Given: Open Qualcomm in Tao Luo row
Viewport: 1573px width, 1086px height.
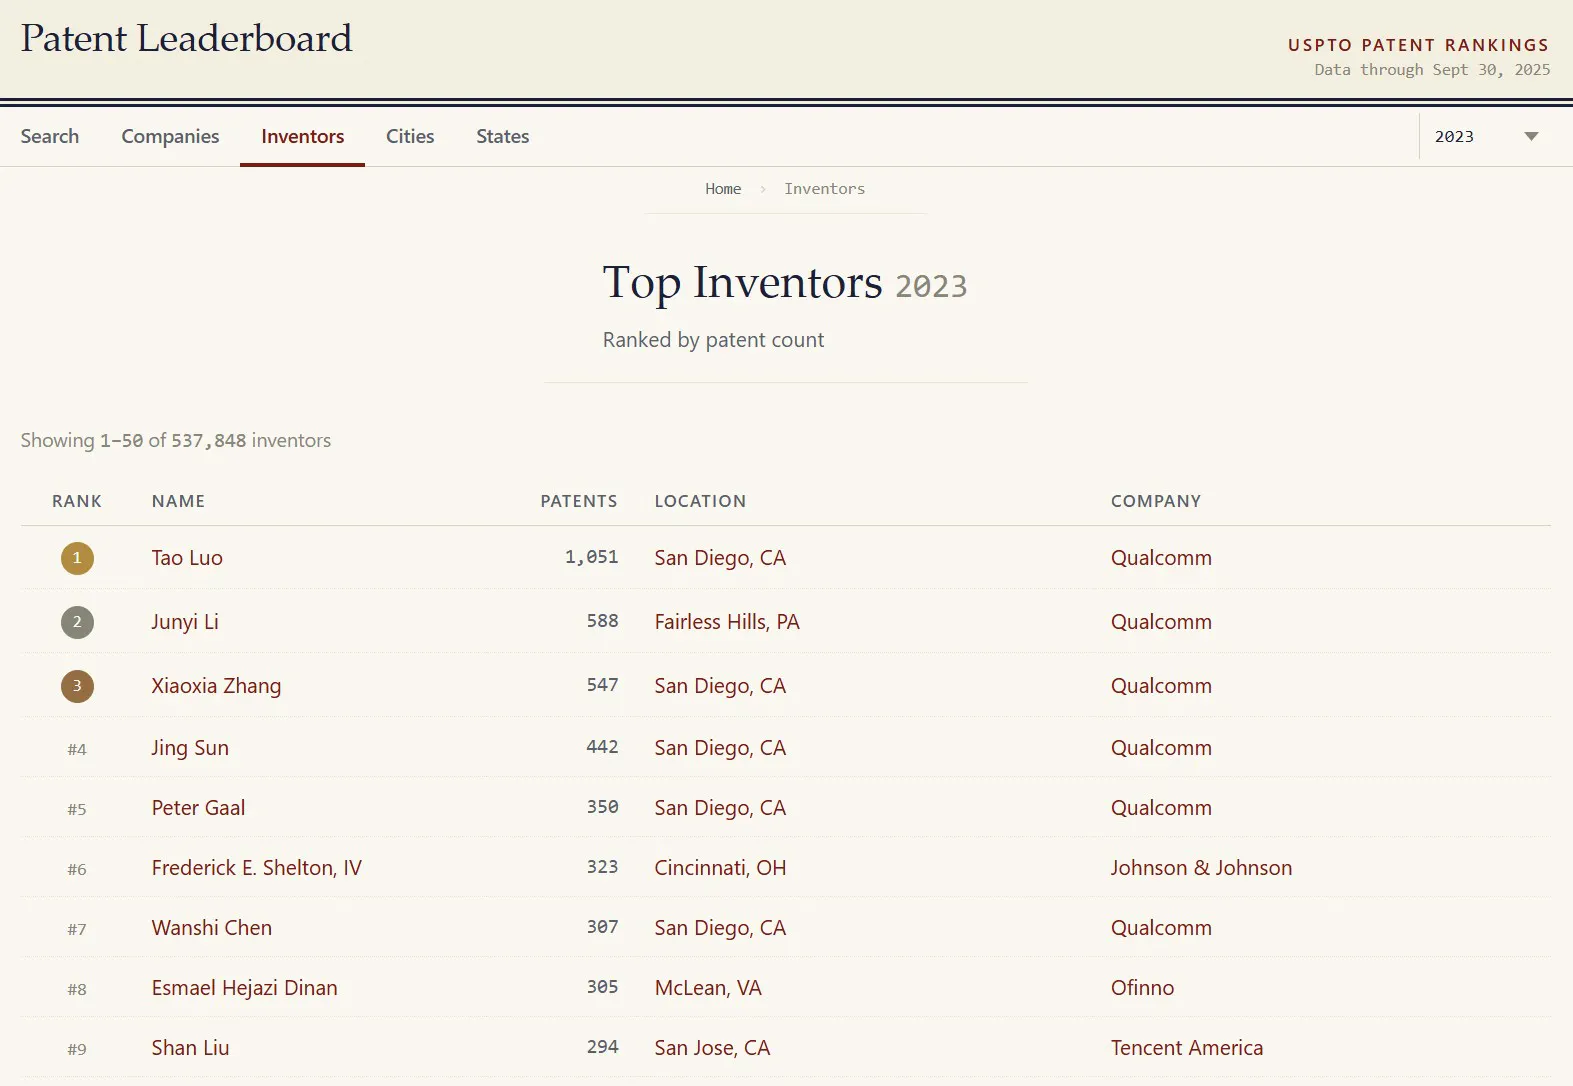Looking at the screenshot, I should tap(1161, 558).
